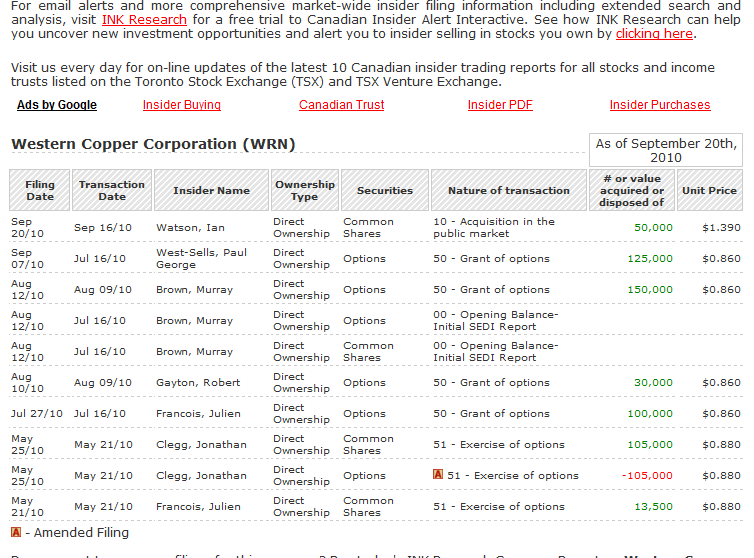Click the amended filing icon in Clegg Options row

coord(438,475)
